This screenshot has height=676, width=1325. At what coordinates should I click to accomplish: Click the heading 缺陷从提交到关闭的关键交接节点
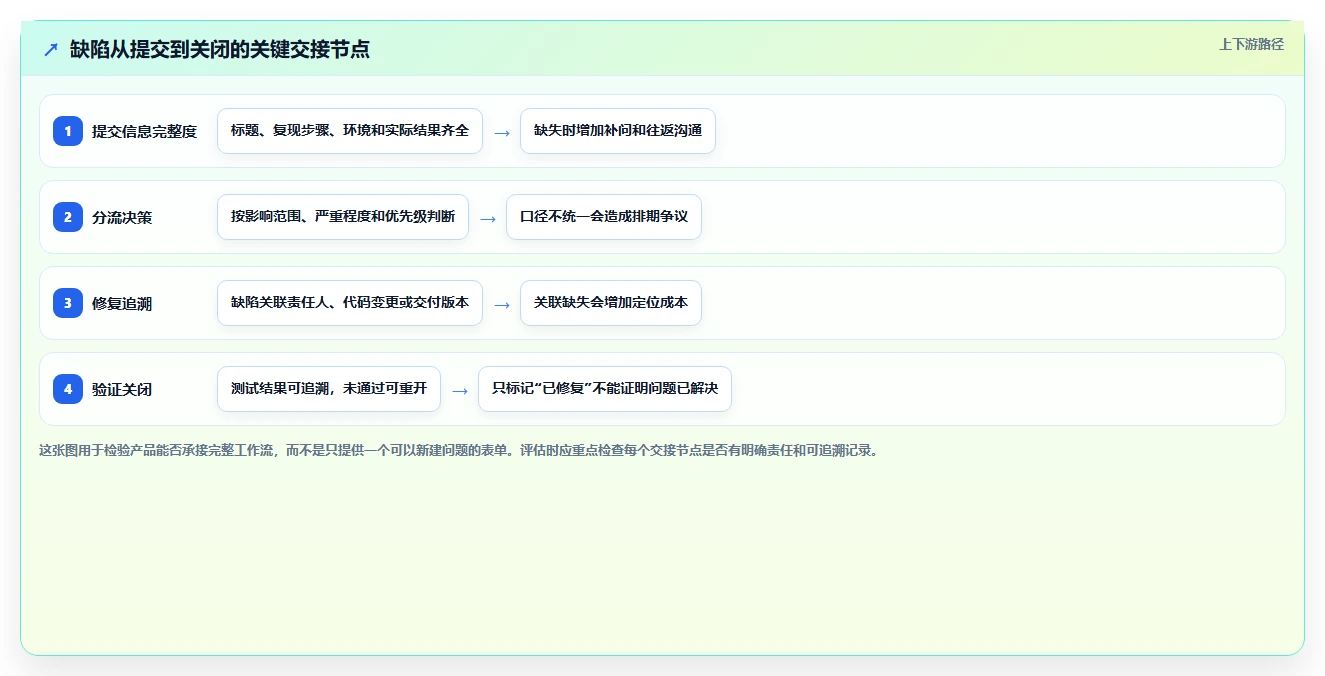click(x=220, y=49)
